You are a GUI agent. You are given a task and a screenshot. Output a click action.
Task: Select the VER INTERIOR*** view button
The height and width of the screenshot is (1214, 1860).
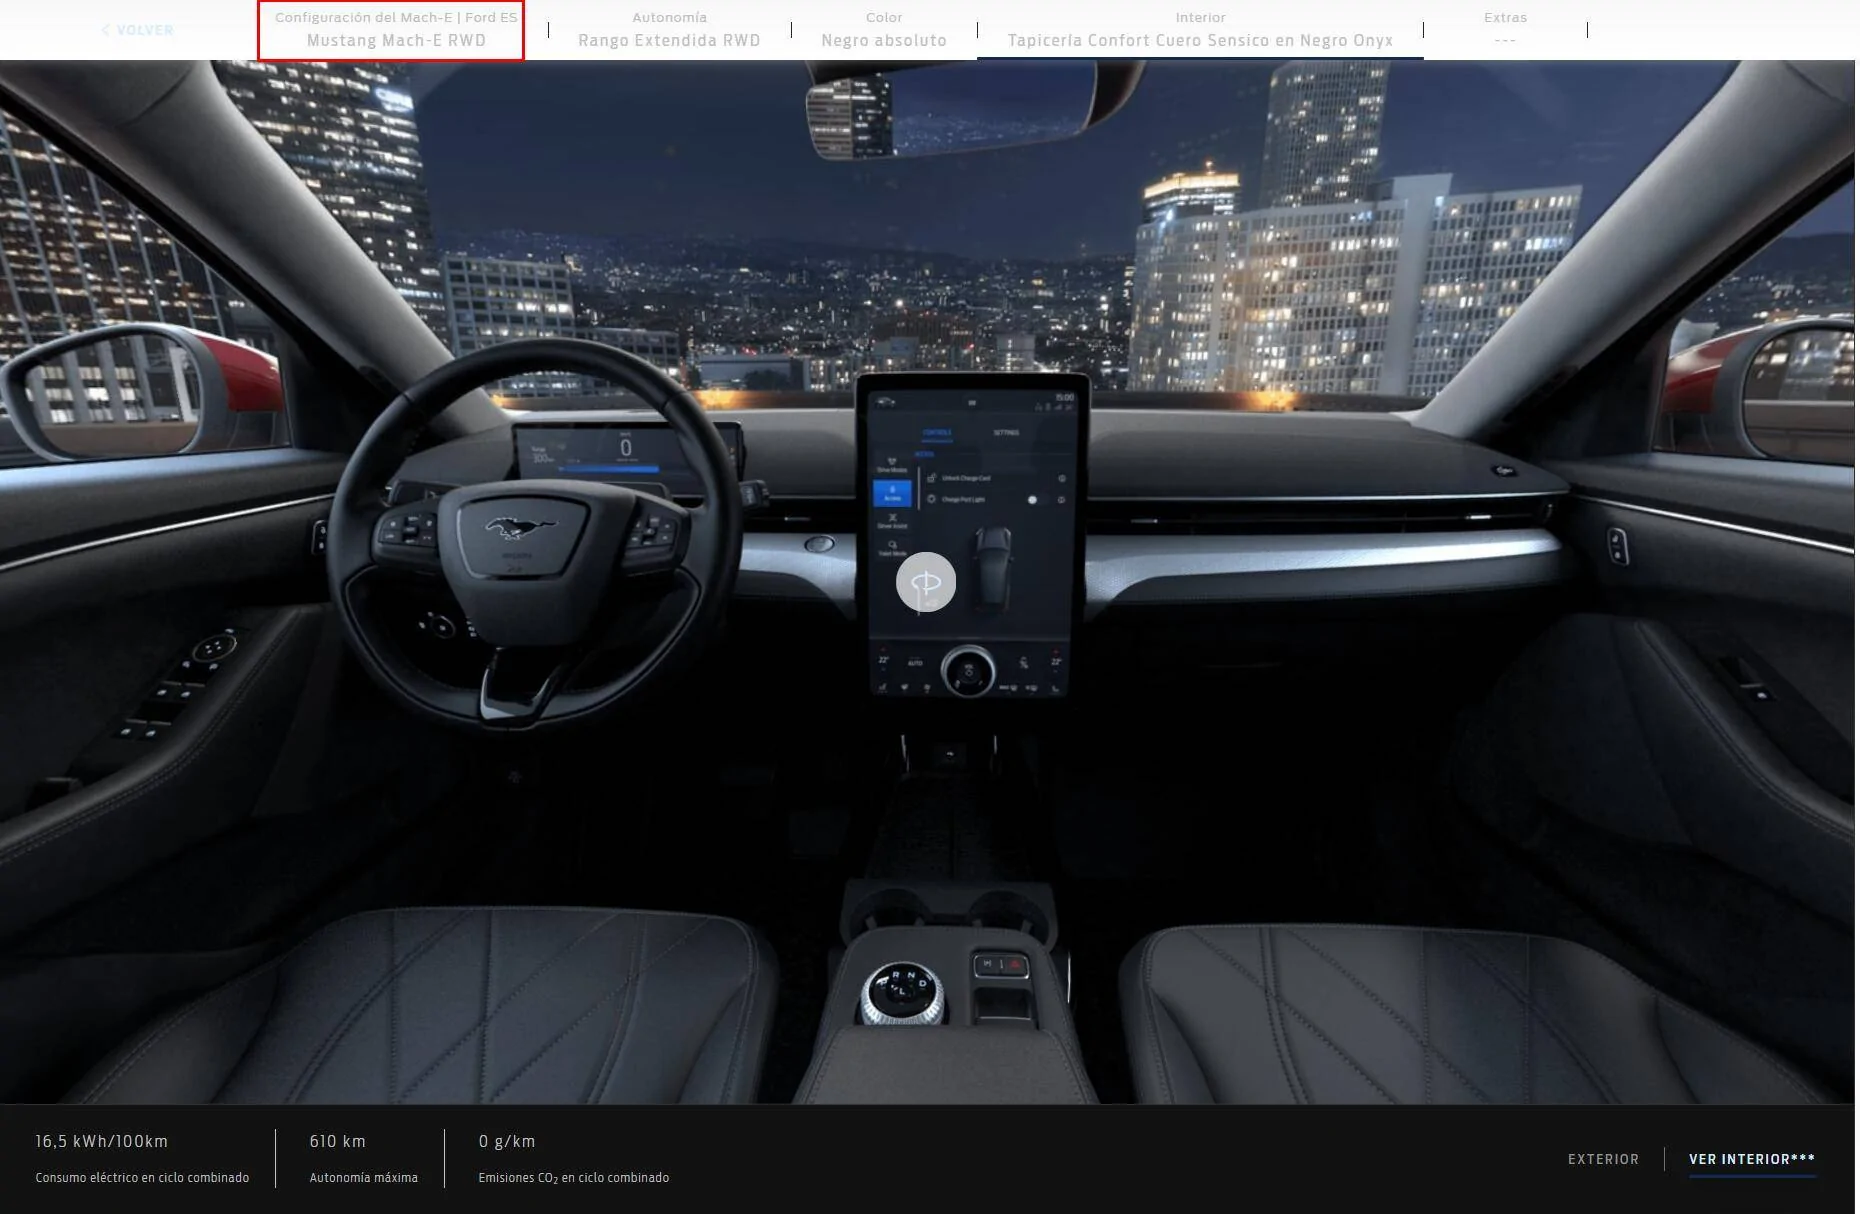pos(1752,1159)
